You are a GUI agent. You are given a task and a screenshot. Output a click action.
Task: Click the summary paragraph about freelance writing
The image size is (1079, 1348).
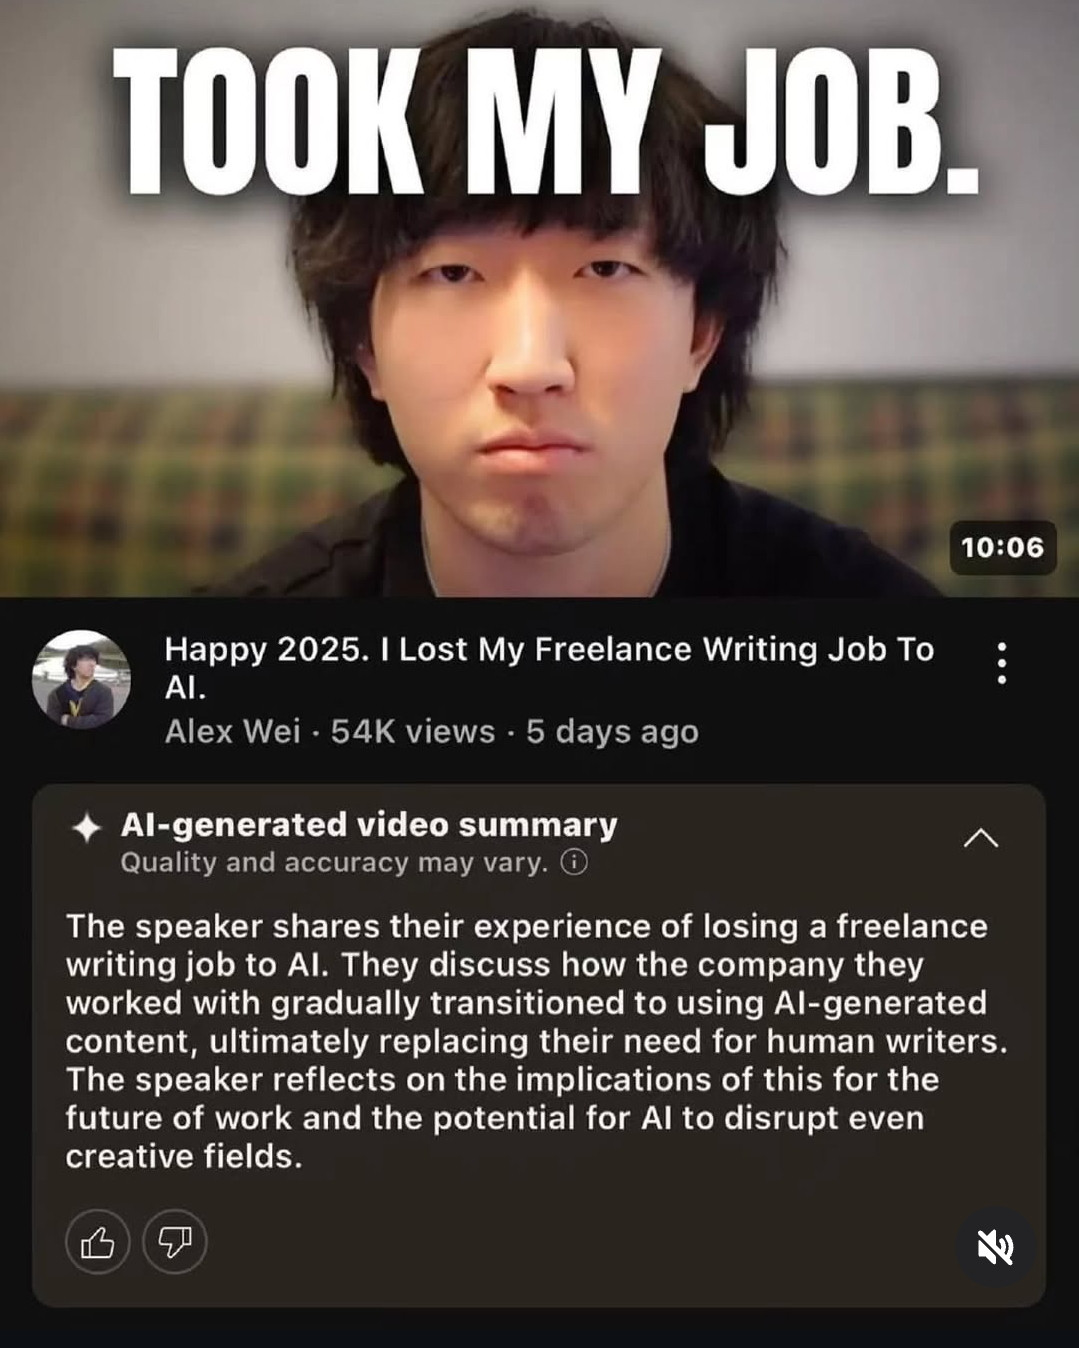click(x=536, y=1041)
